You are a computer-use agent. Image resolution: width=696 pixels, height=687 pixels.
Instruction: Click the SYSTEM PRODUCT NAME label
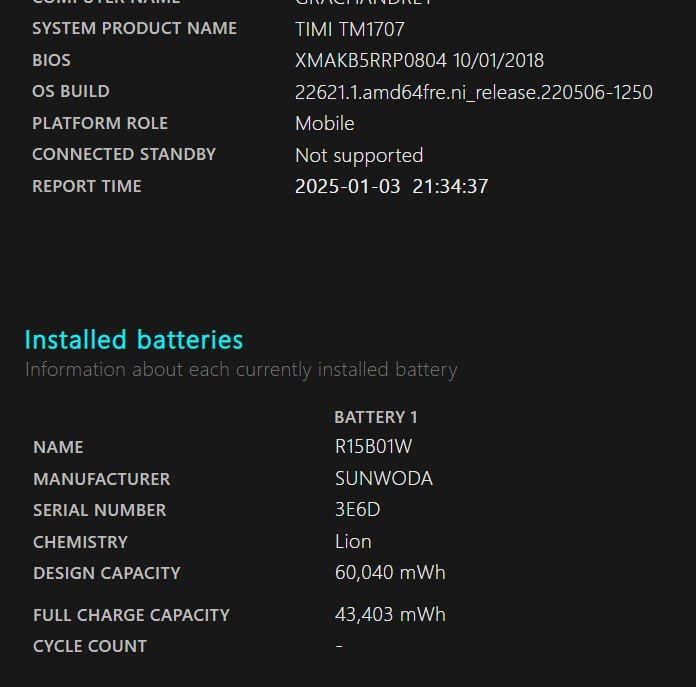(134, 28)
